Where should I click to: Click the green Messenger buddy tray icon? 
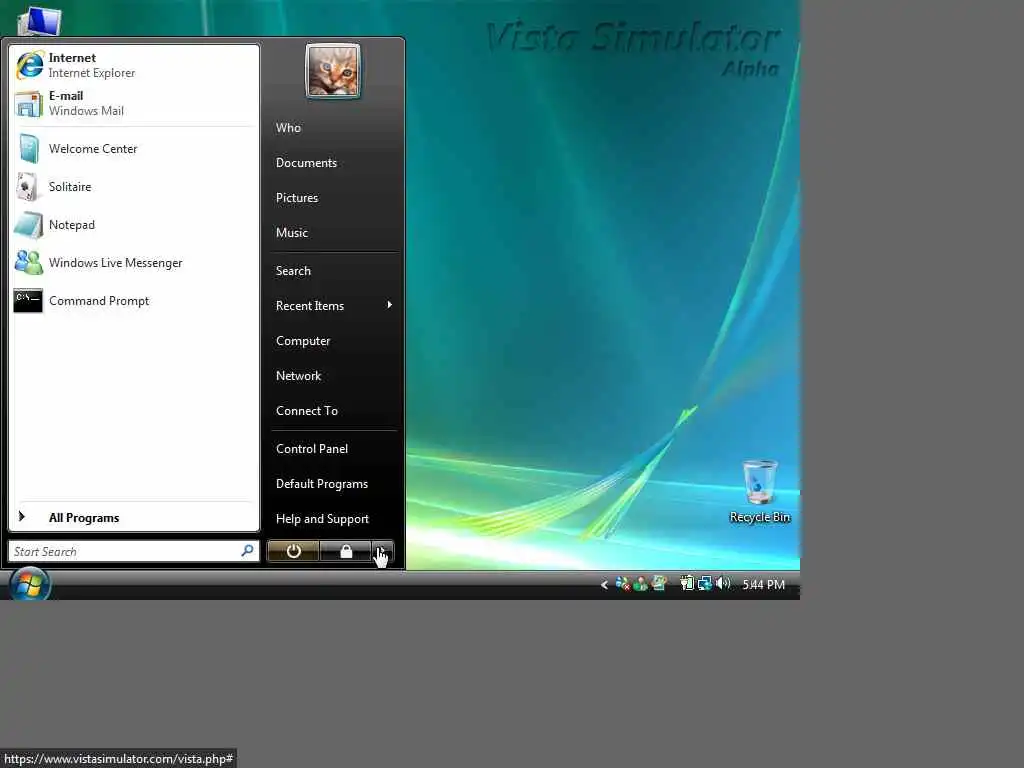641,583
